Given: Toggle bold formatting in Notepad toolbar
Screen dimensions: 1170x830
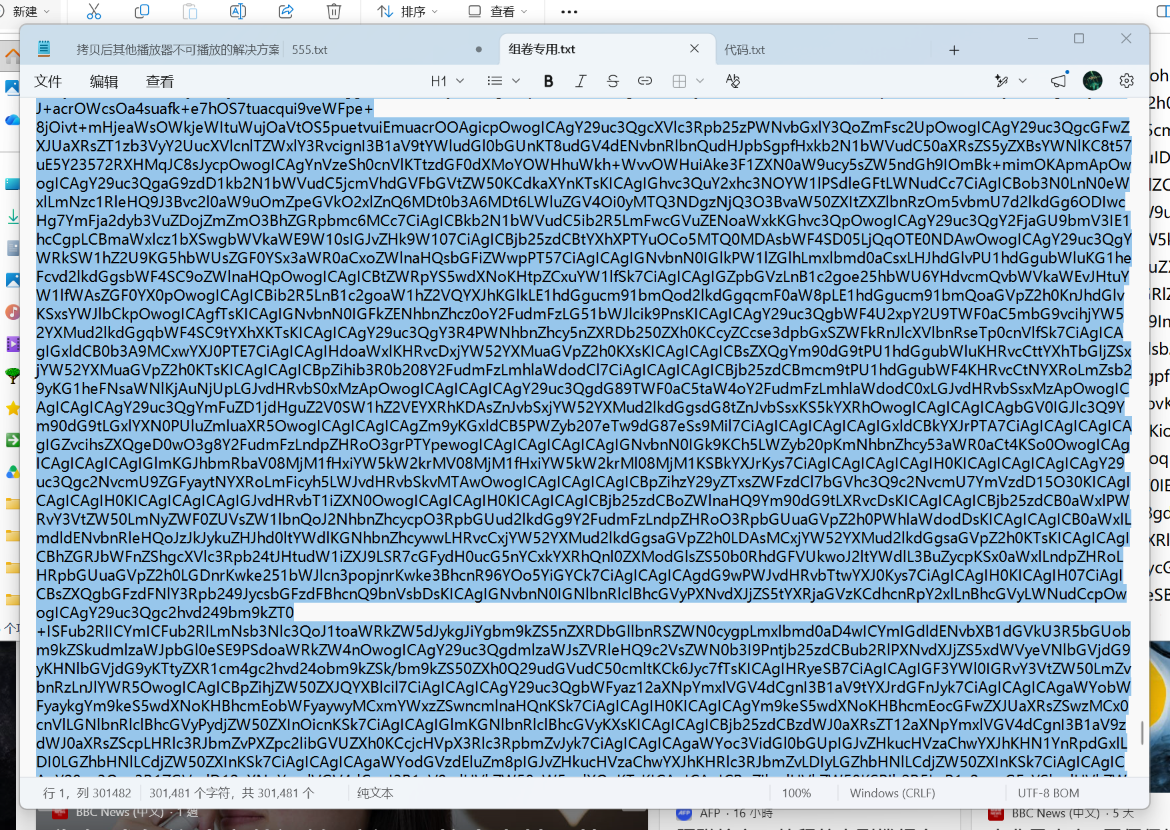Looking at the screenshot, I should (548, 81).
